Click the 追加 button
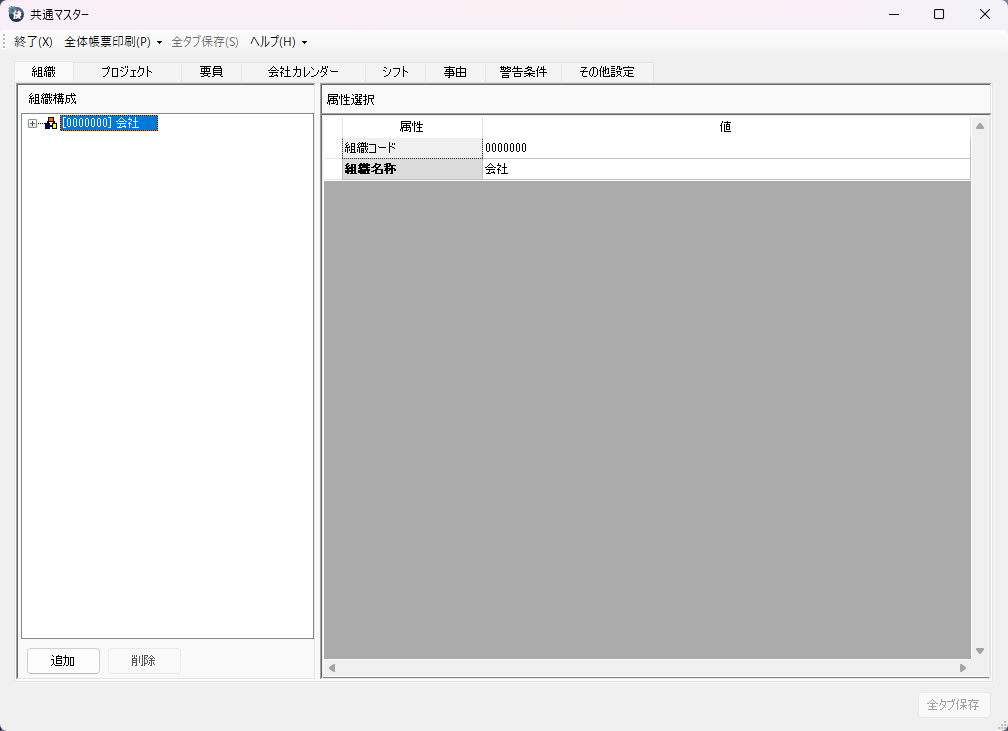 [x=63, y=661]
